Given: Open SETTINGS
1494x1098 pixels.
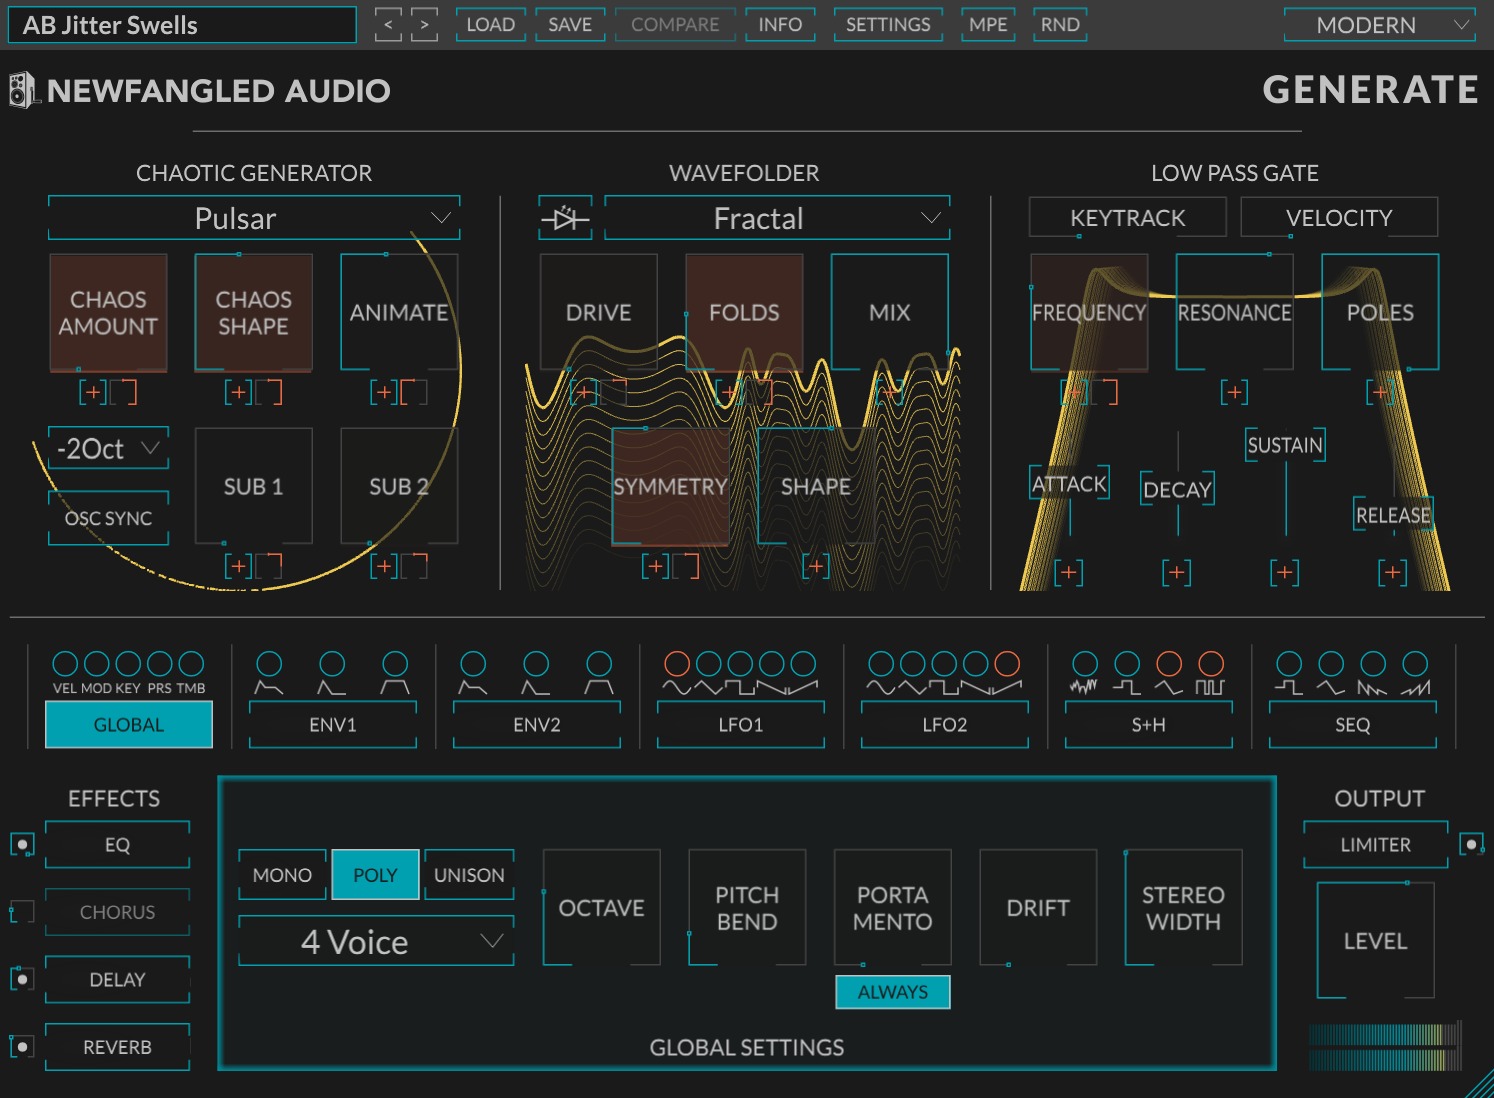Looking at the screenshot, I should tap(888, 25).
